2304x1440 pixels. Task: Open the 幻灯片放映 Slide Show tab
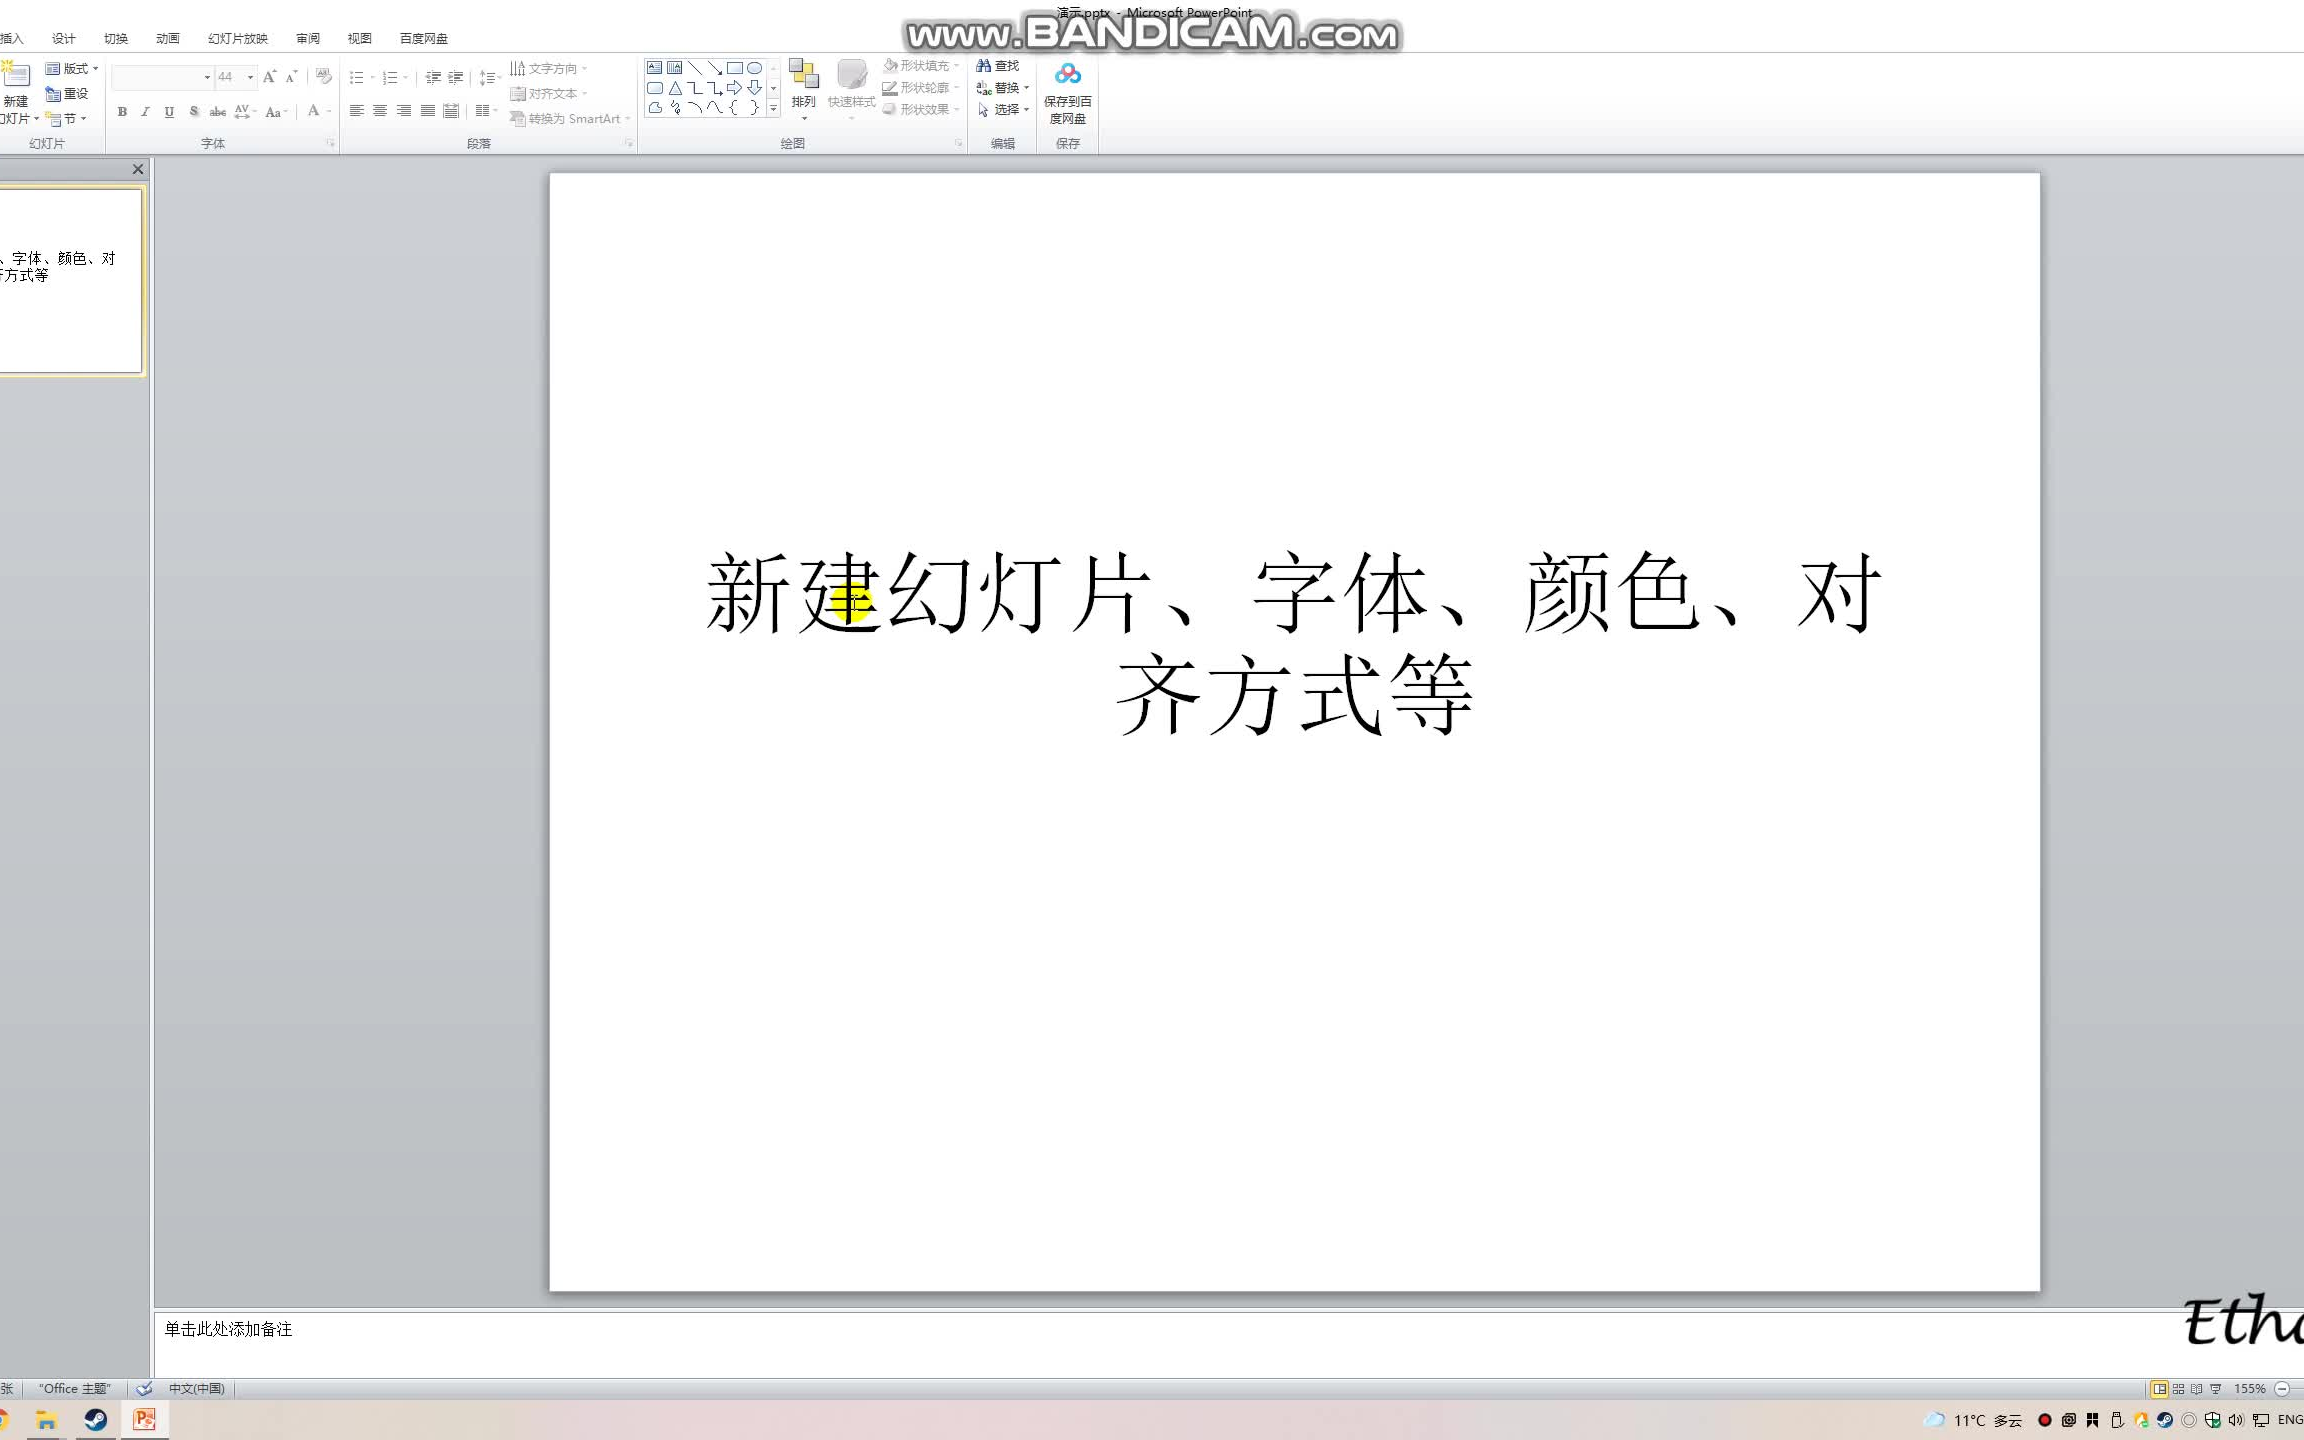tap(238, 39)
